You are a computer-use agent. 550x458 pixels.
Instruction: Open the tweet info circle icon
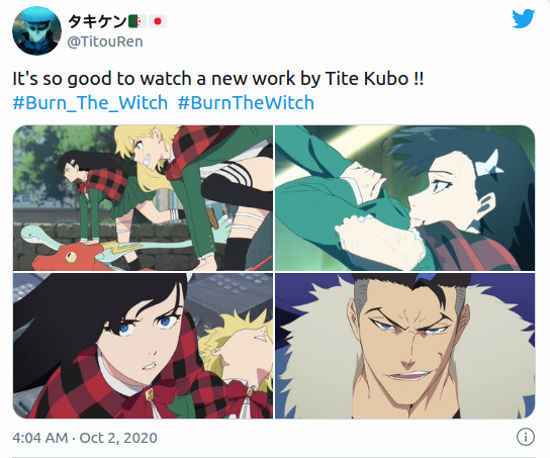click(525, 437)
